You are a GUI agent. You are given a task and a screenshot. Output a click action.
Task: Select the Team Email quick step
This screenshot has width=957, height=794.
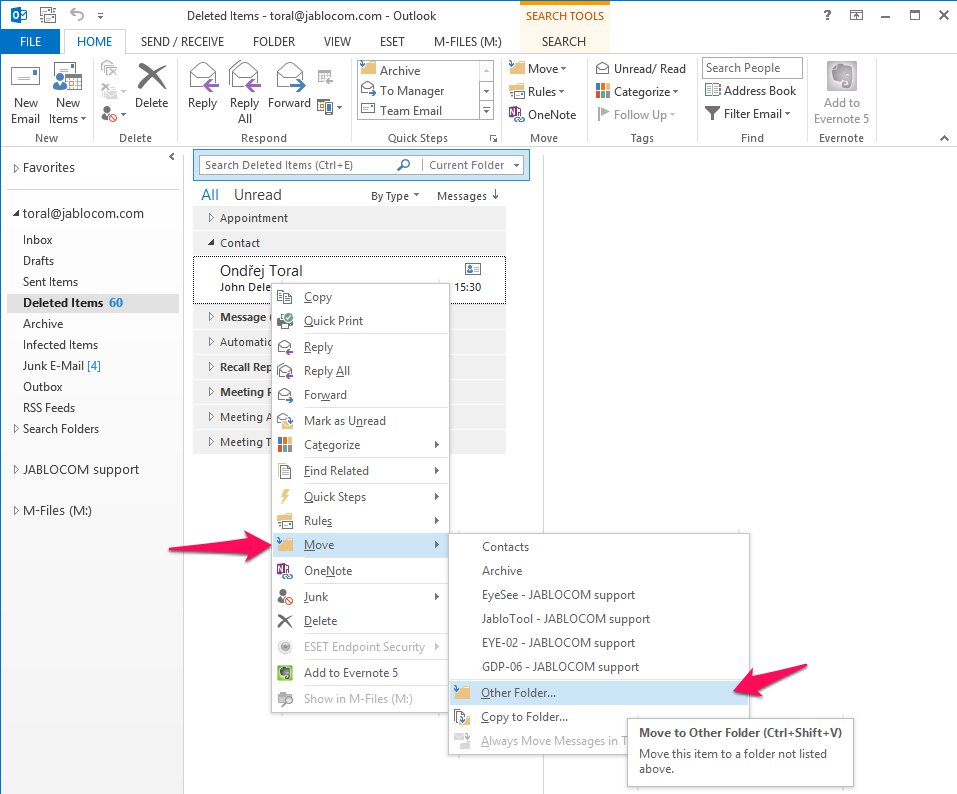pos(410,111)
